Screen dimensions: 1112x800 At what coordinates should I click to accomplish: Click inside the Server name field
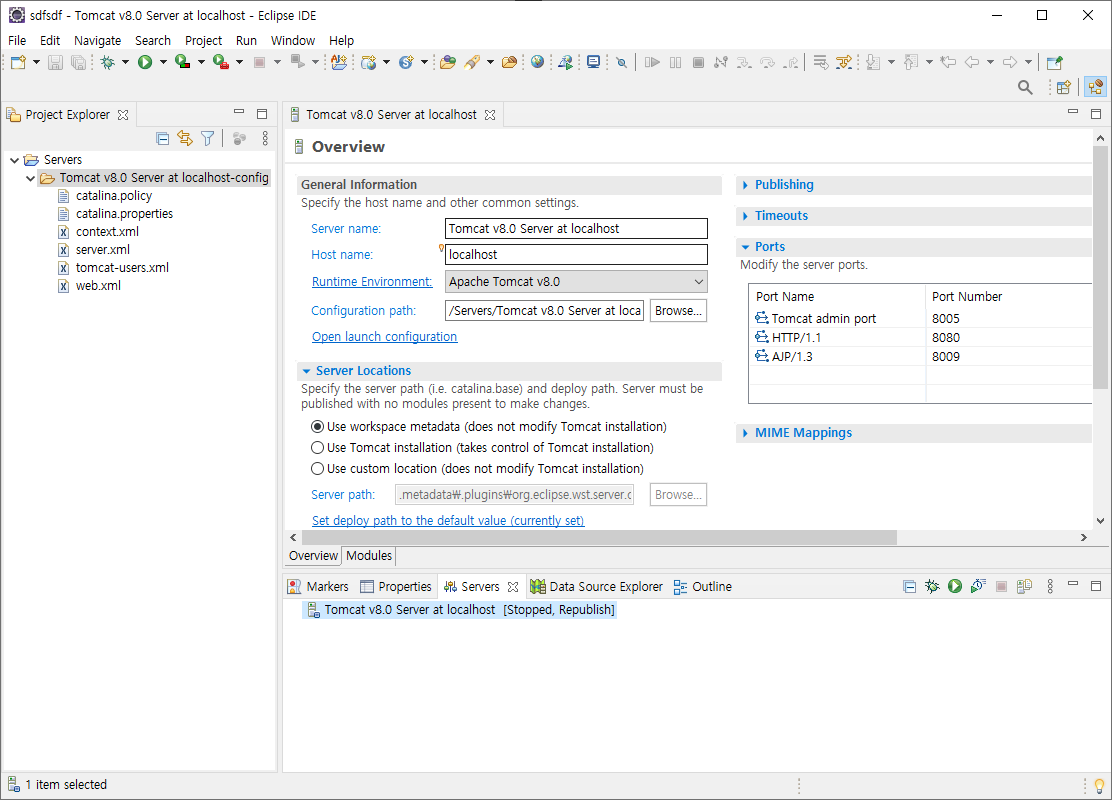[576, 228]
